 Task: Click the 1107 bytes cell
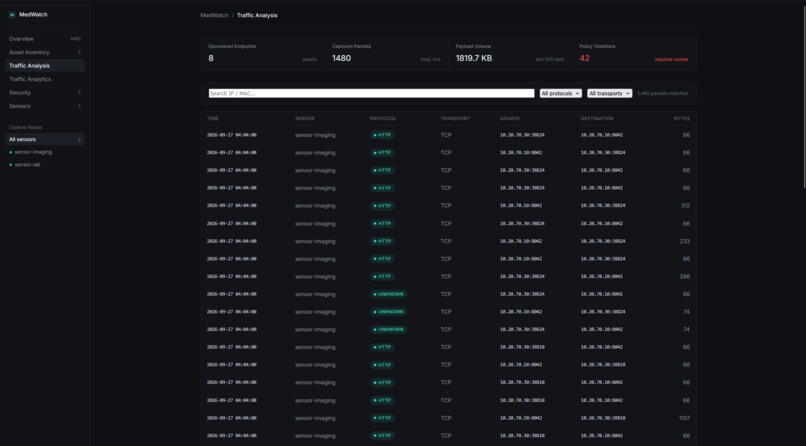pyautogui.click(x=684, y=418)
